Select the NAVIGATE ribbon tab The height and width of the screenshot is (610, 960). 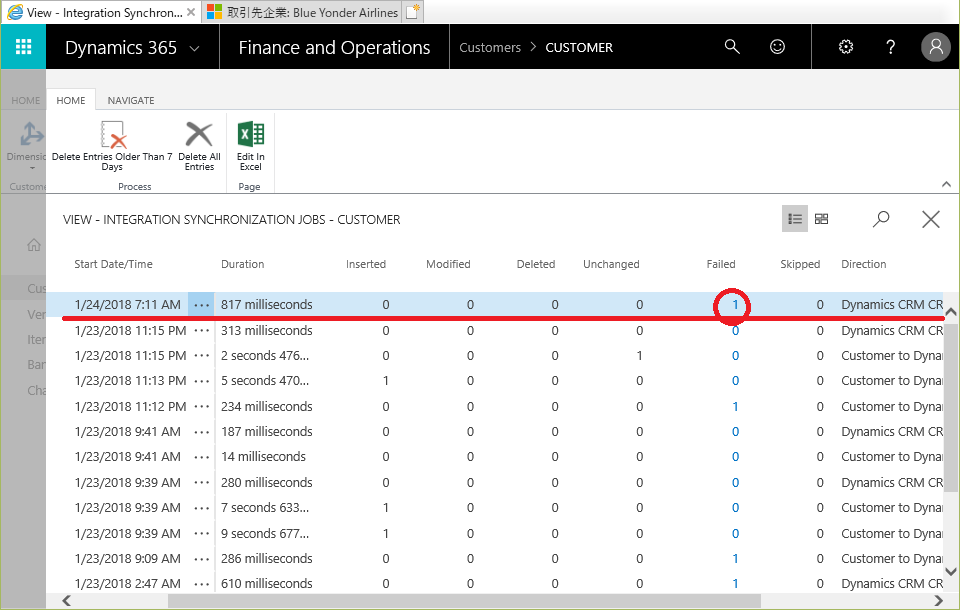131,100
